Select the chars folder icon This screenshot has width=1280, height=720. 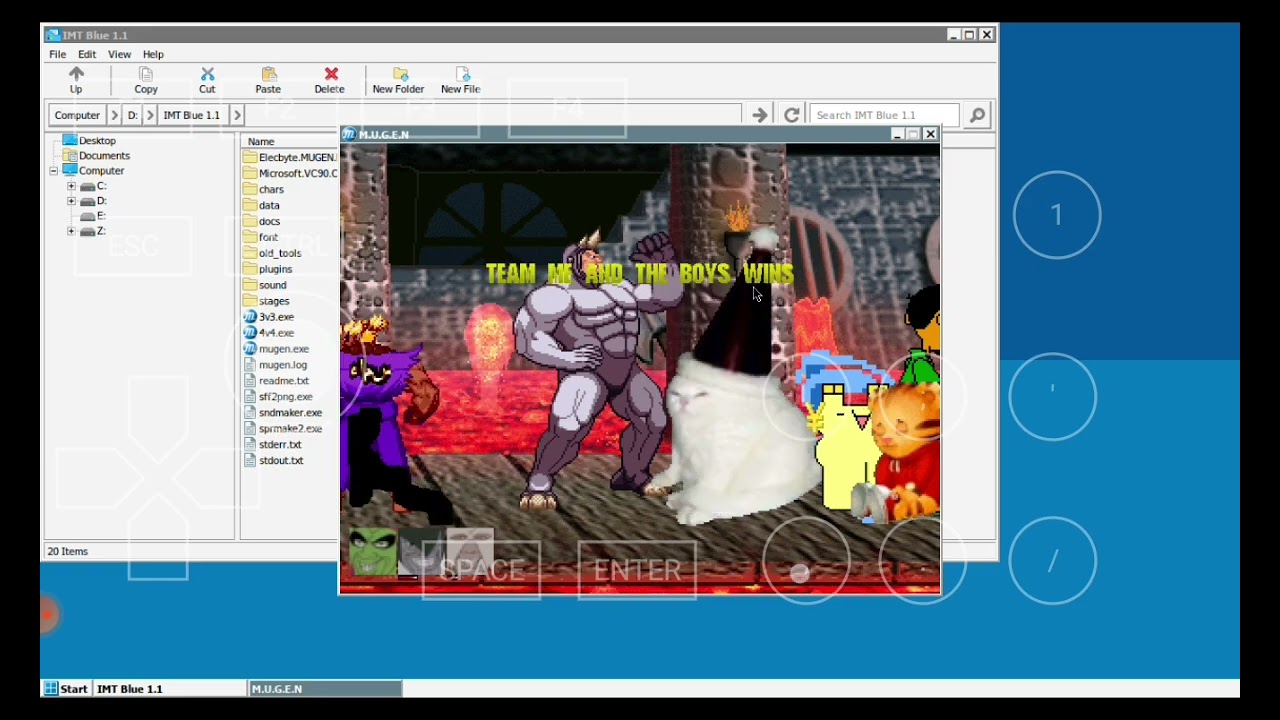251,189
